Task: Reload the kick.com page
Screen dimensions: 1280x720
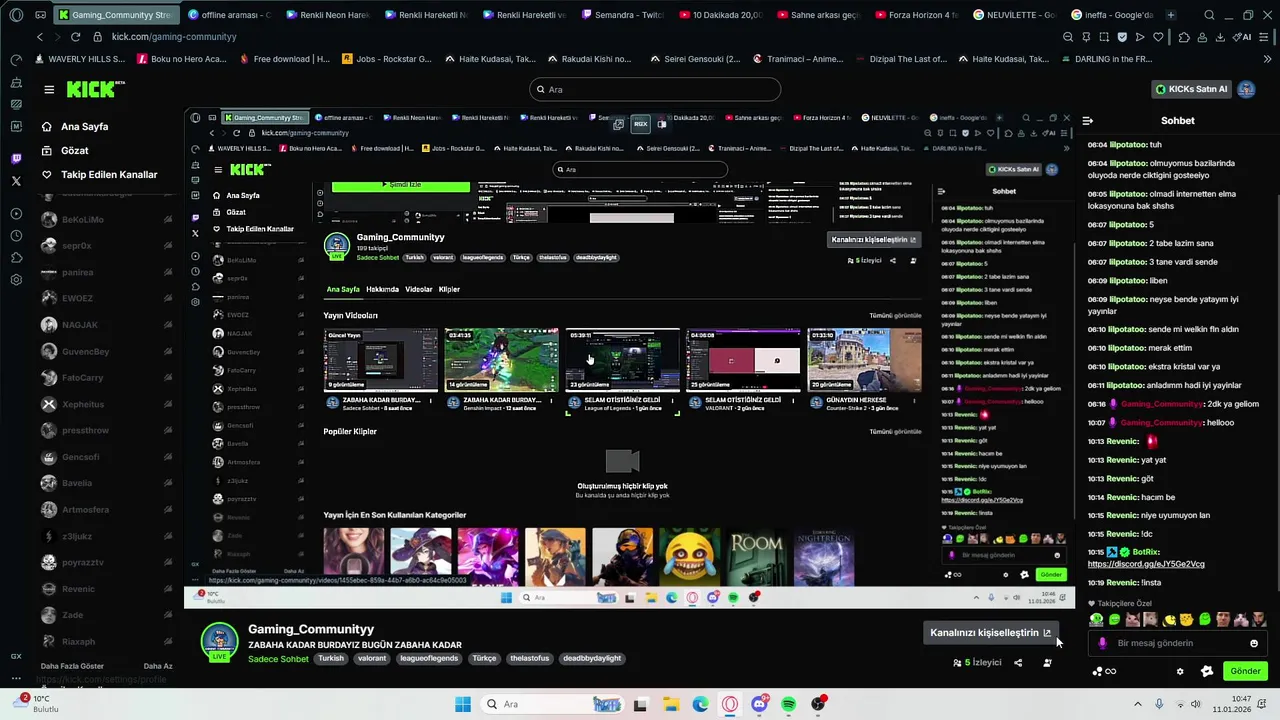Action: pos(77,37)
